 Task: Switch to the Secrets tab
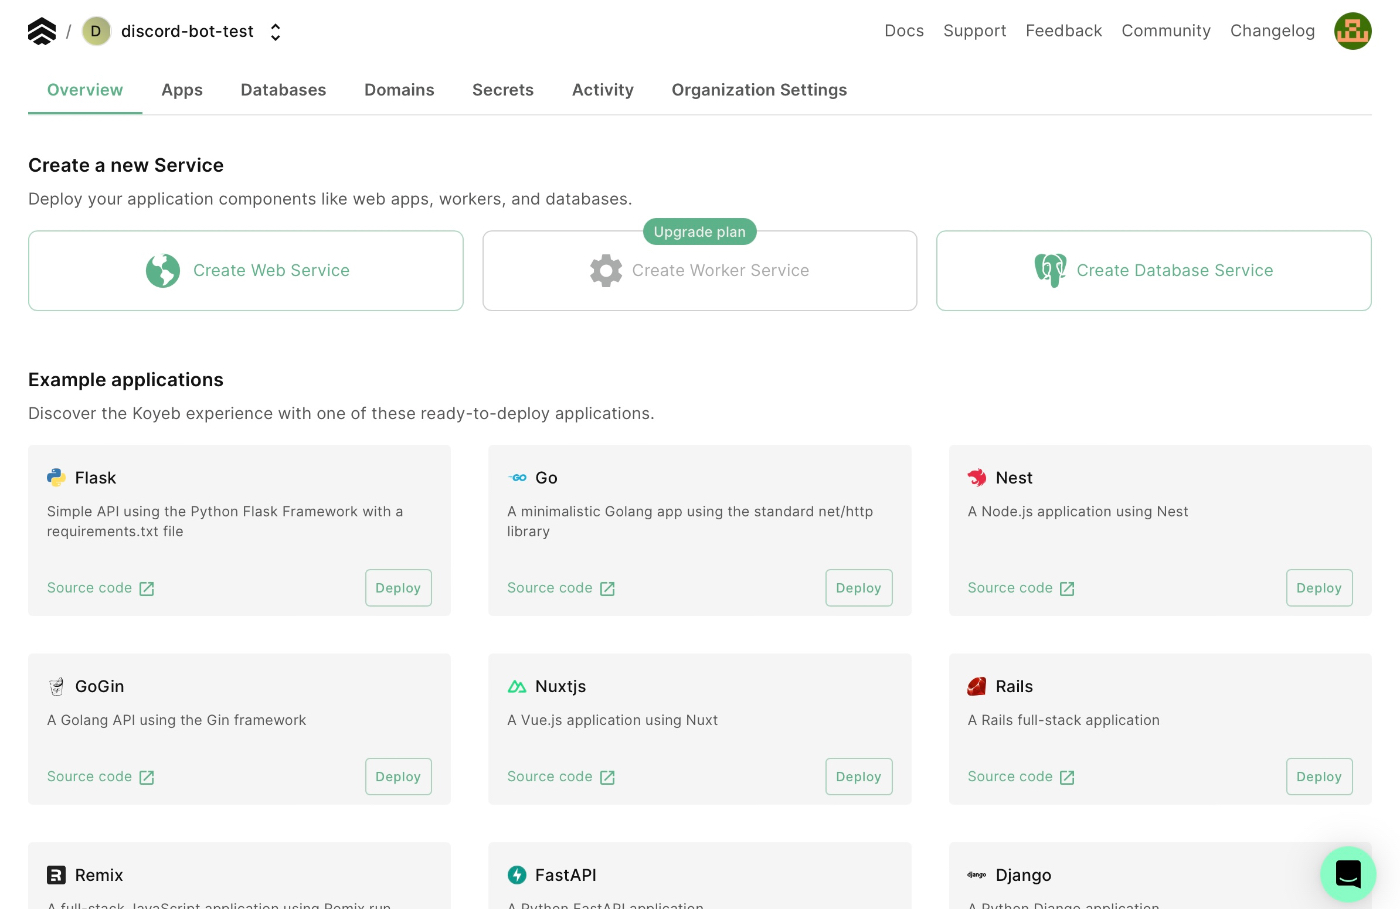coord(503,90)
